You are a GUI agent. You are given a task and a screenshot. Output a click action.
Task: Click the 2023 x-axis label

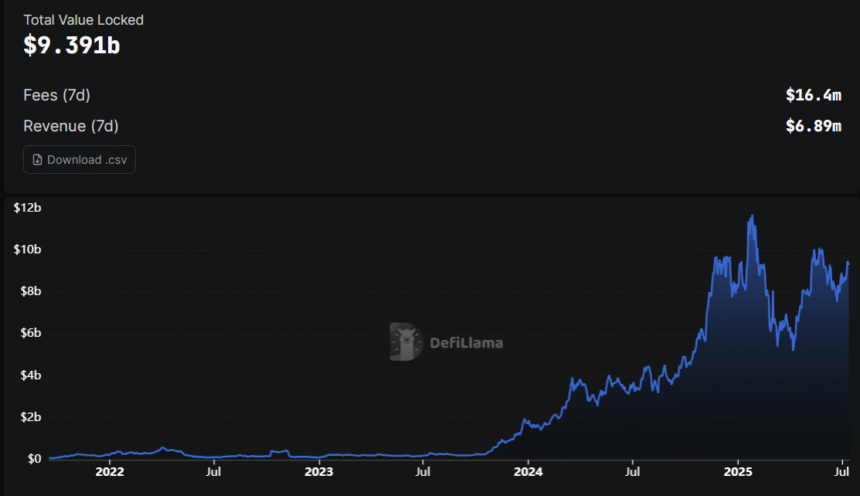tap(319, 470)
